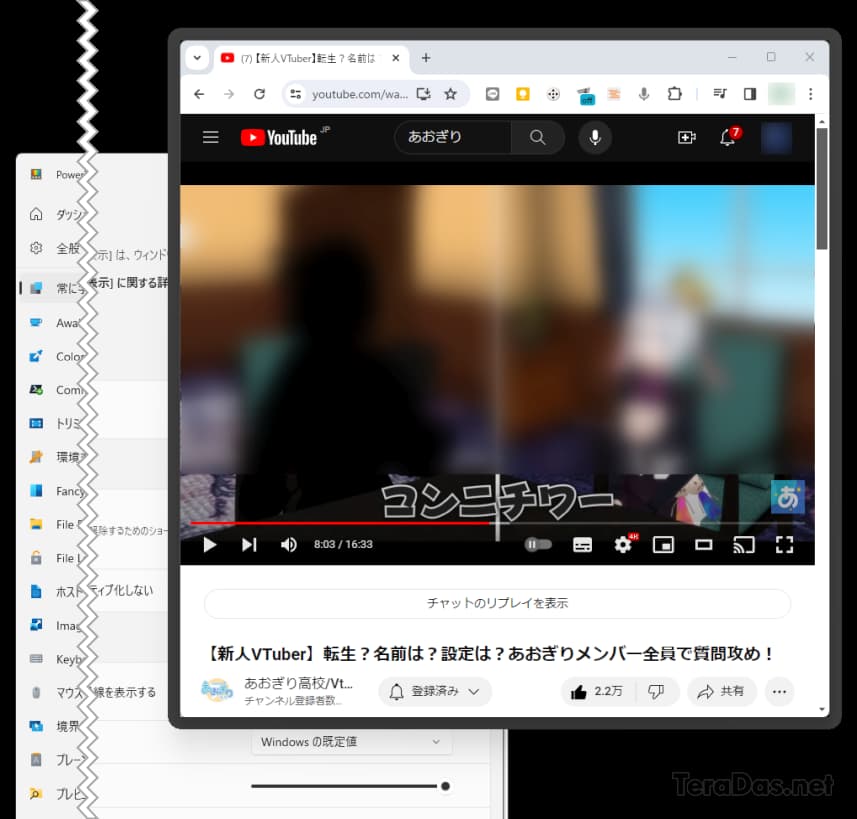Expand the Windows の既定値 dropdown
The height and width of the screenshot is (819, 857).
(351, 742)
